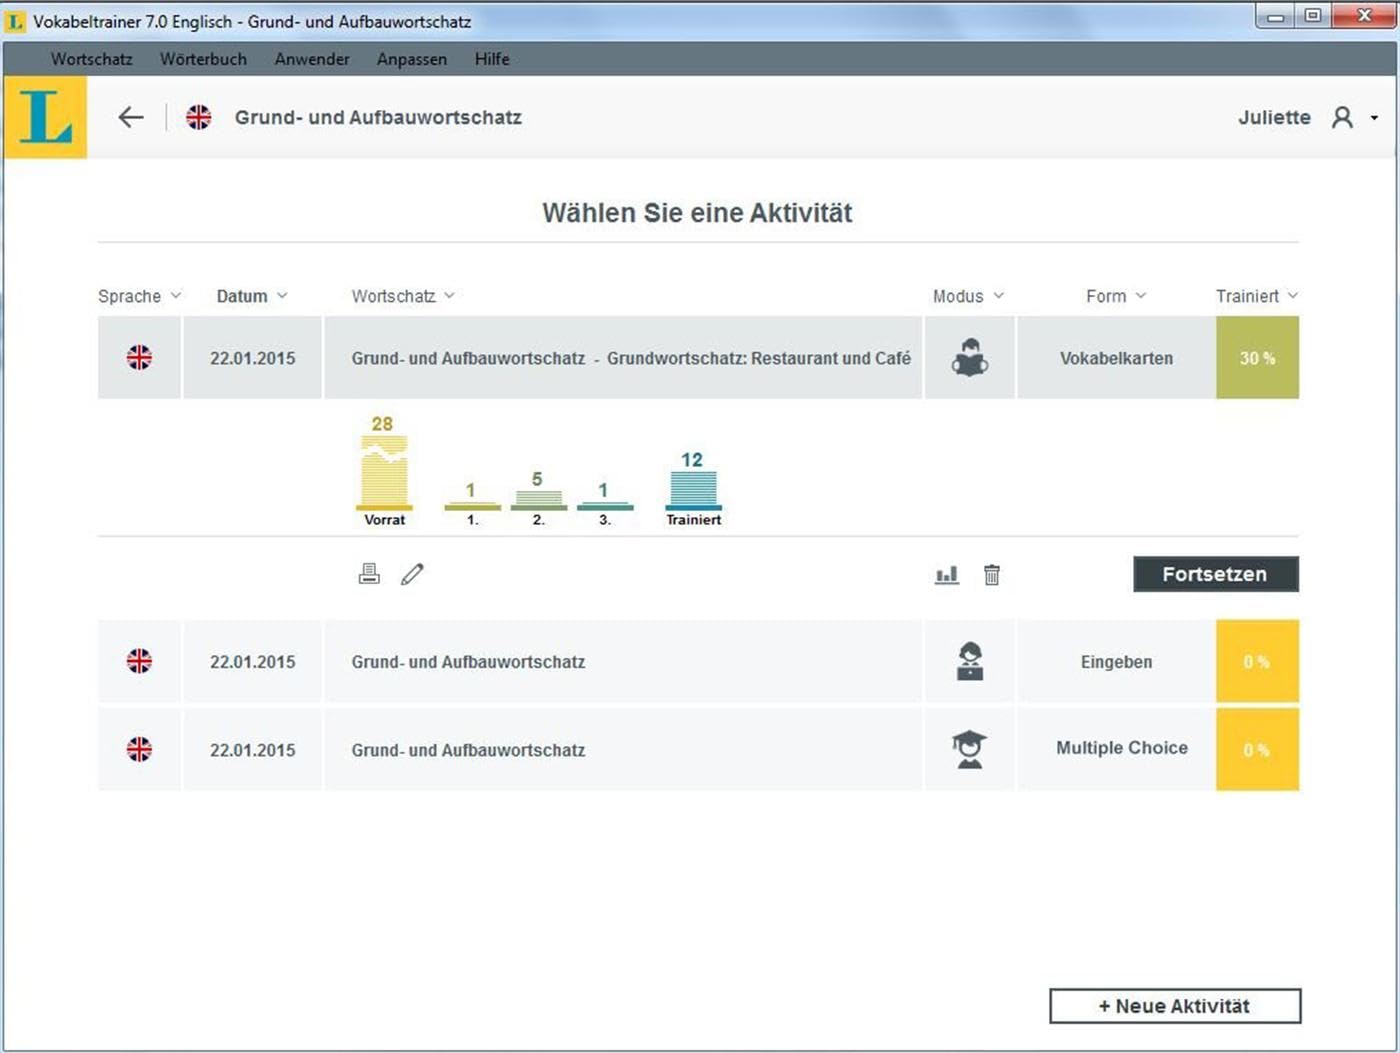Open statistics with the bar chart icon
Image resolution: width=1400 pixels, height=1053 pixels.
pos(947,575)
